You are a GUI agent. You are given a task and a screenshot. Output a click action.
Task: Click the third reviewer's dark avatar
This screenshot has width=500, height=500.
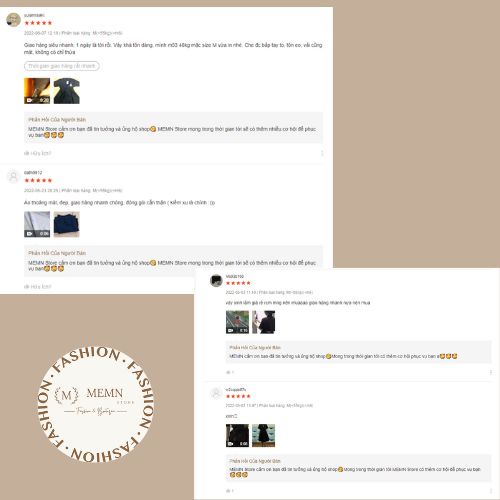(216, 280)
